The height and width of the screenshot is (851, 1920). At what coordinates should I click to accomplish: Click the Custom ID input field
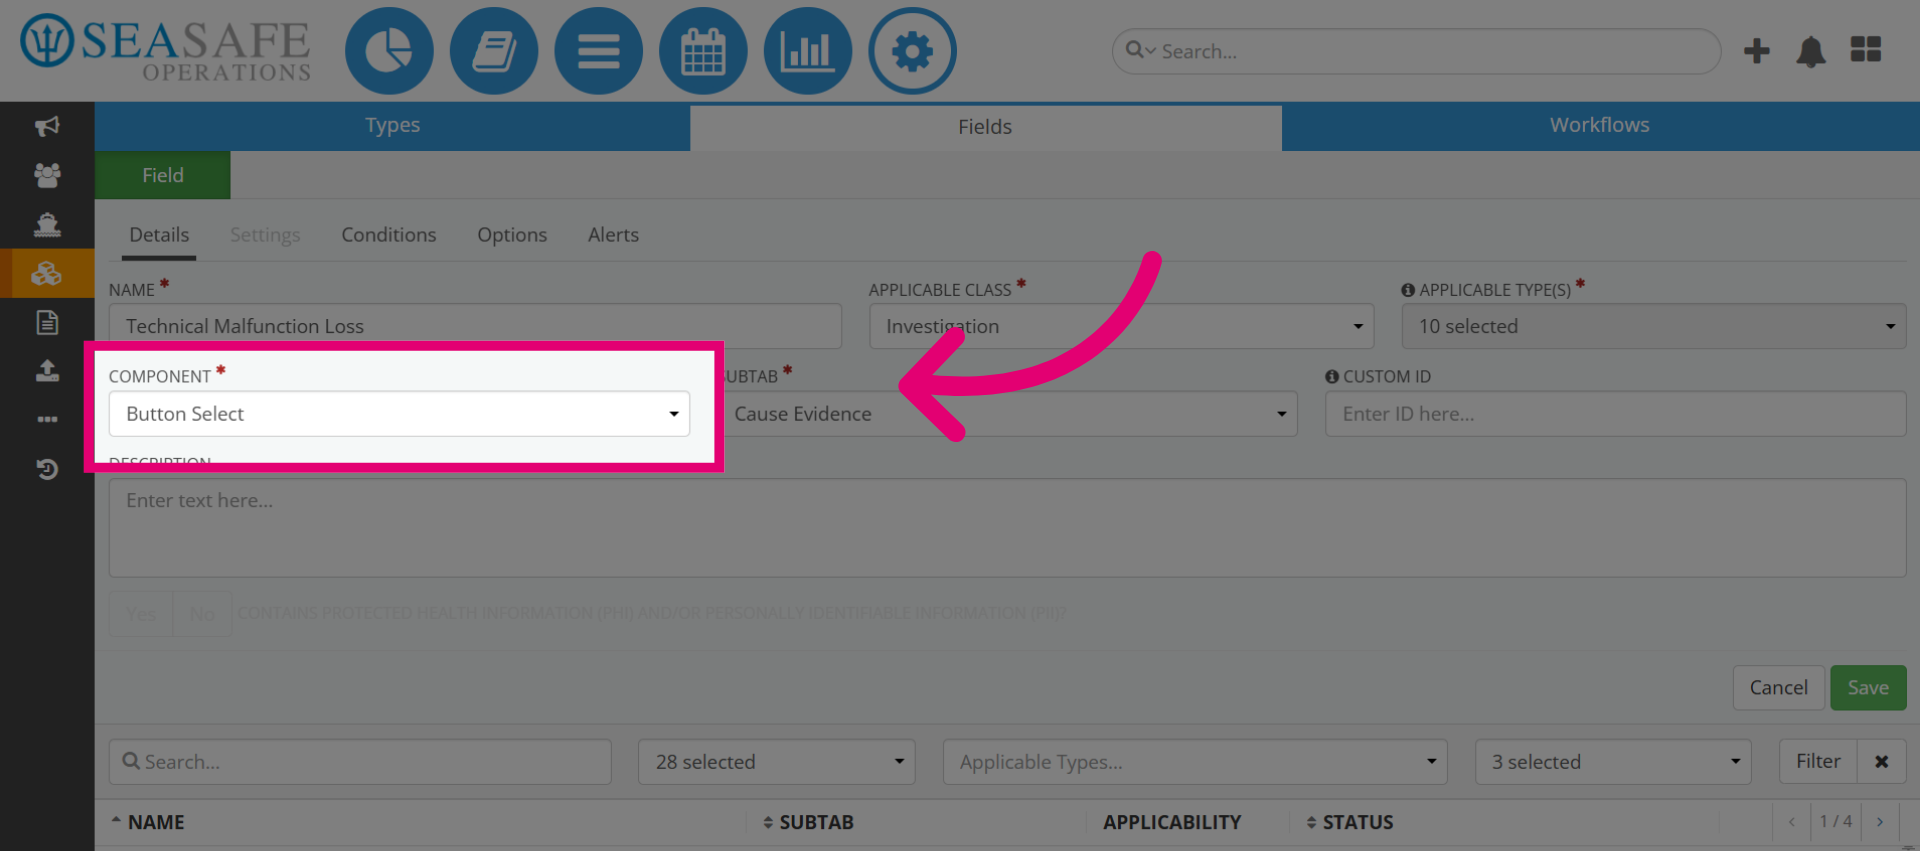[1616, 414]
